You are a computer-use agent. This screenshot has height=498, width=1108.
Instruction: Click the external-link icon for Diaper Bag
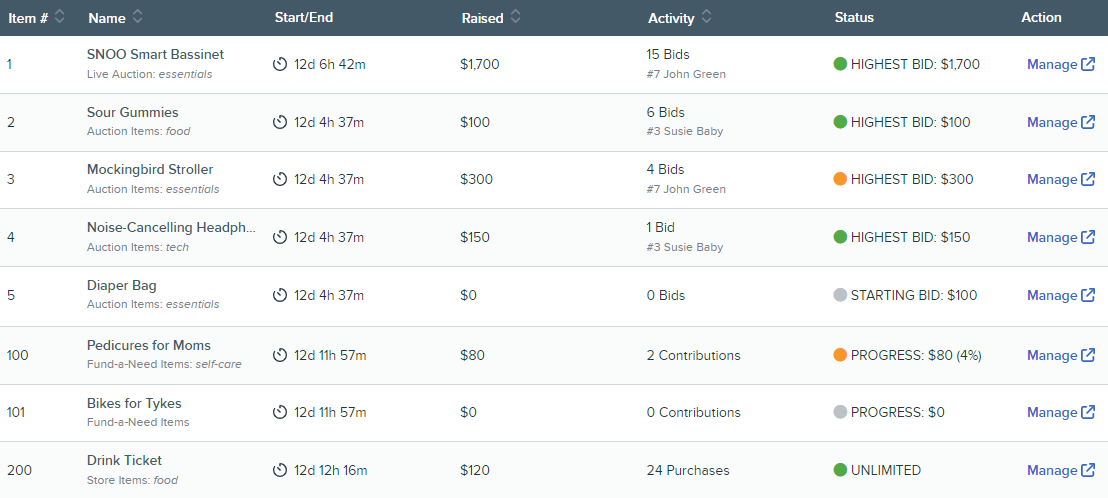(x=1088, y=295)
